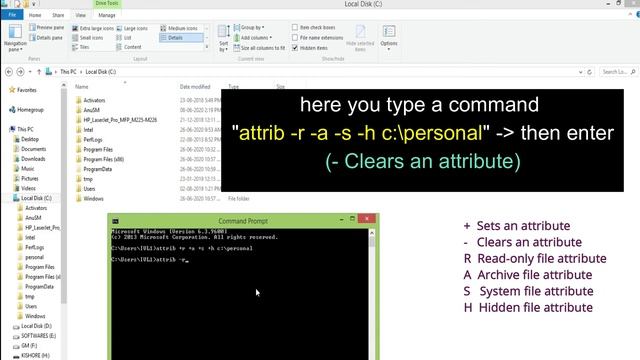The height and width of the screenshot is (360, 640).
Task: Select the Intel folder in file list
Action: click(88, 130)
